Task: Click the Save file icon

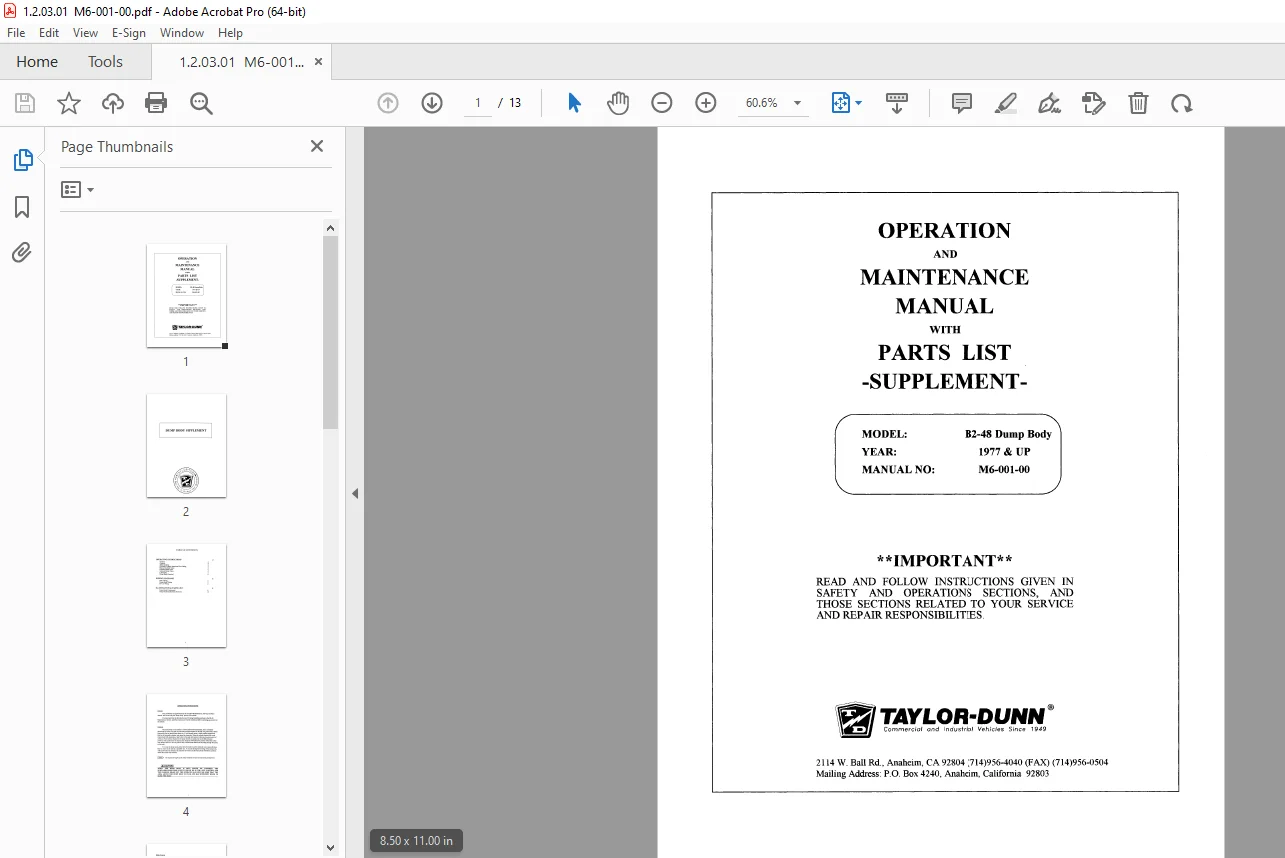Action: [x=25, y=103]
